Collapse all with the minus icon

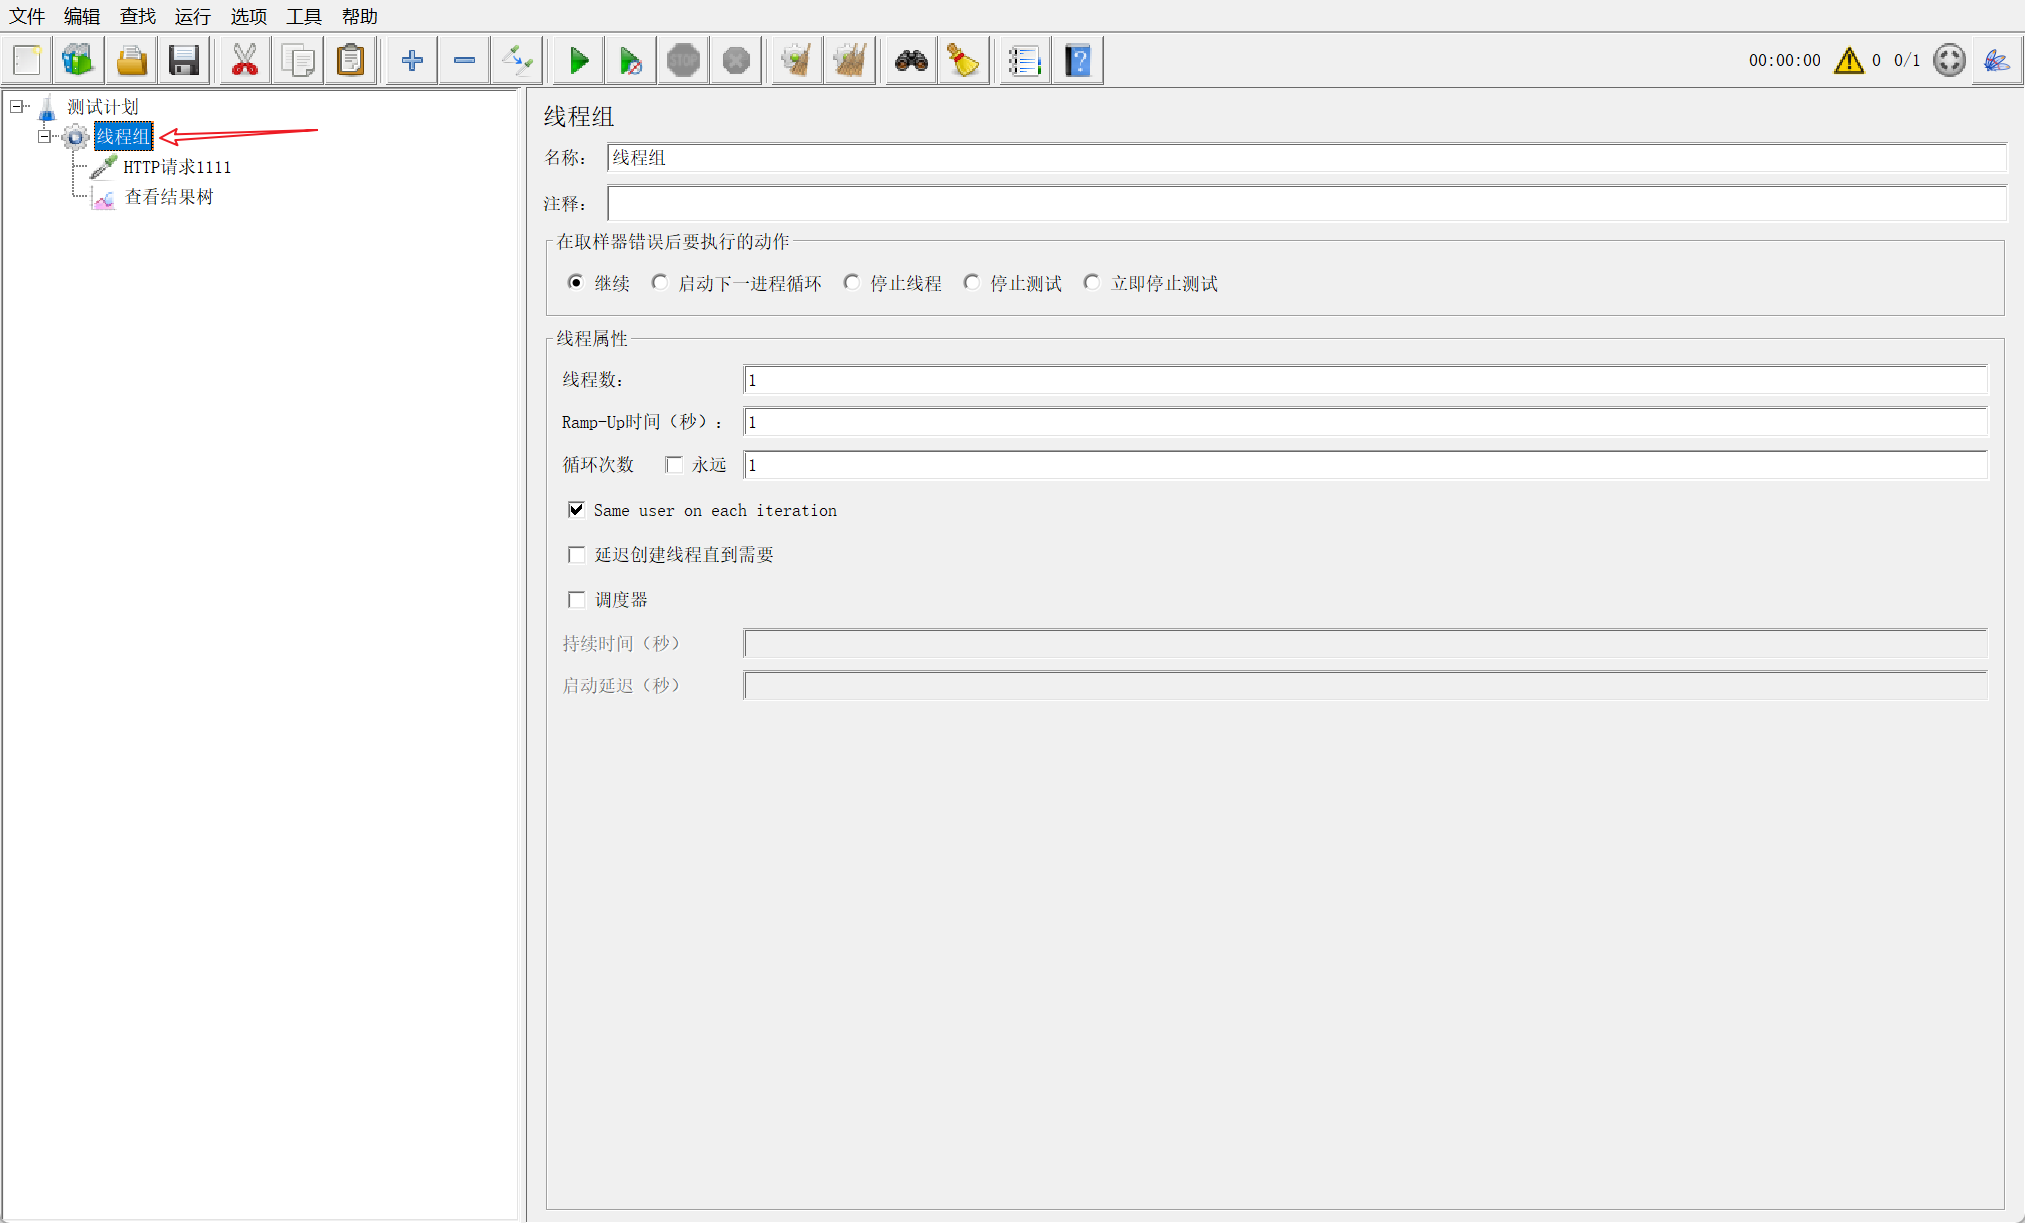(x=464, y=60)
